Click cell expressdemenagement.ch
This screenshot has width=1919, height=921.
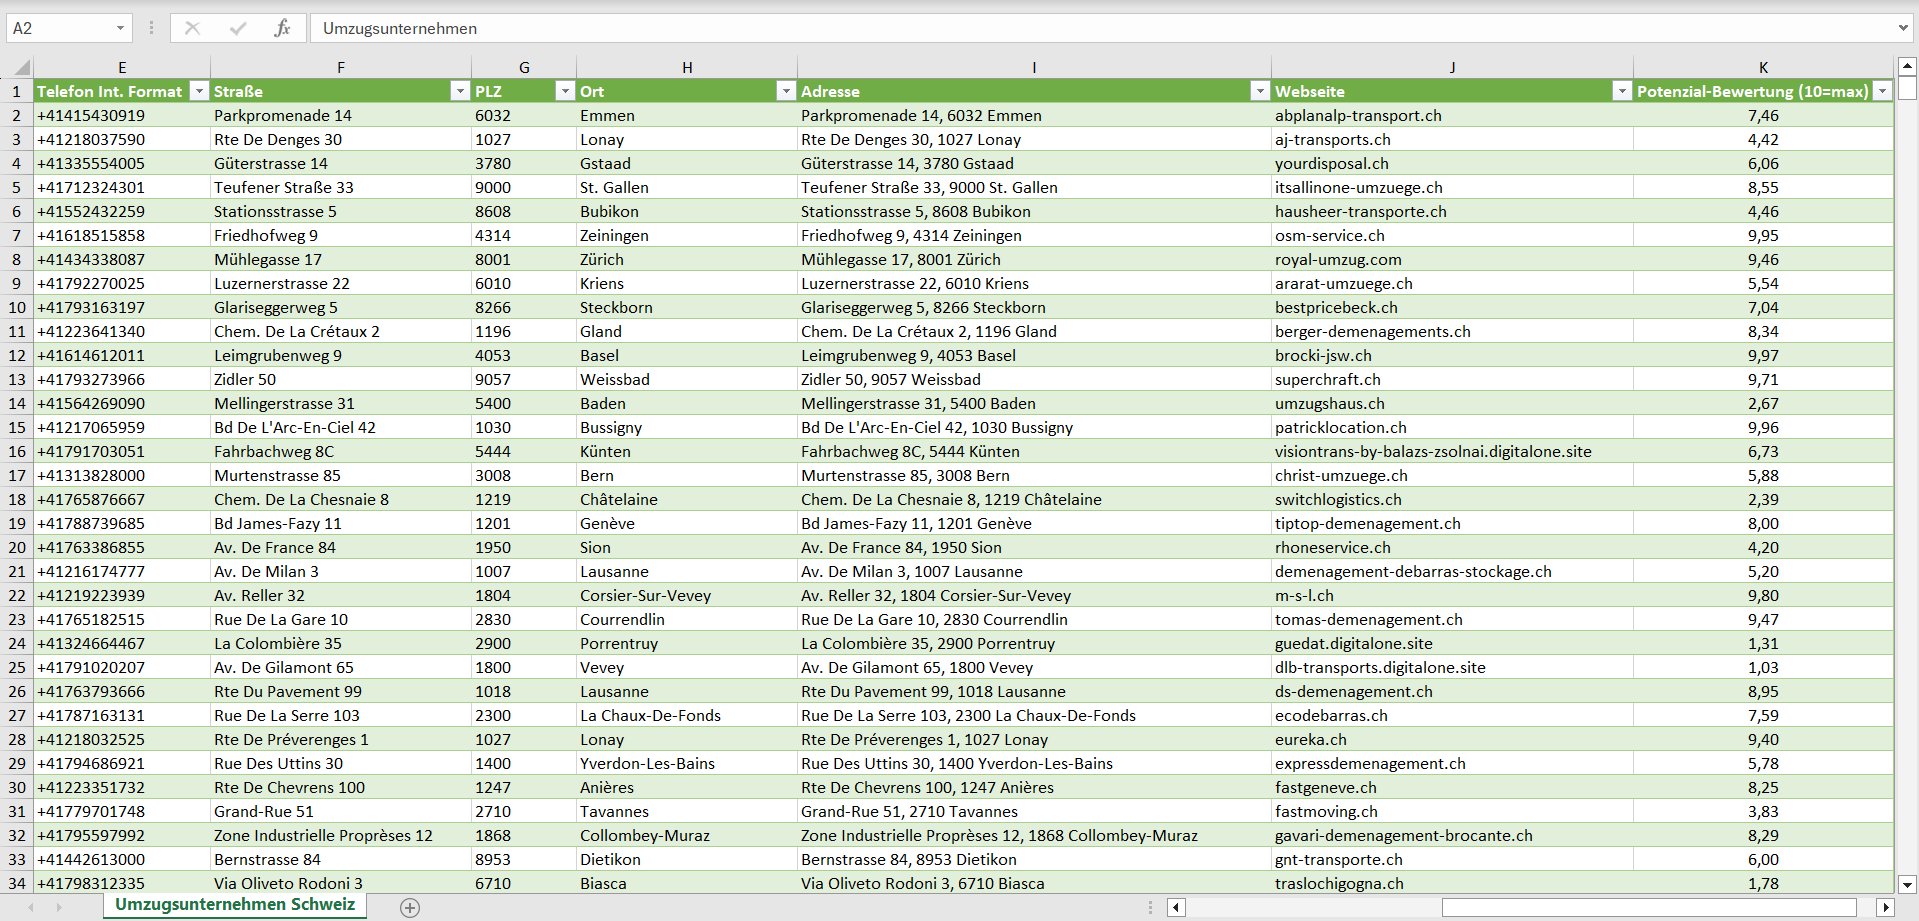point(1452,763)
